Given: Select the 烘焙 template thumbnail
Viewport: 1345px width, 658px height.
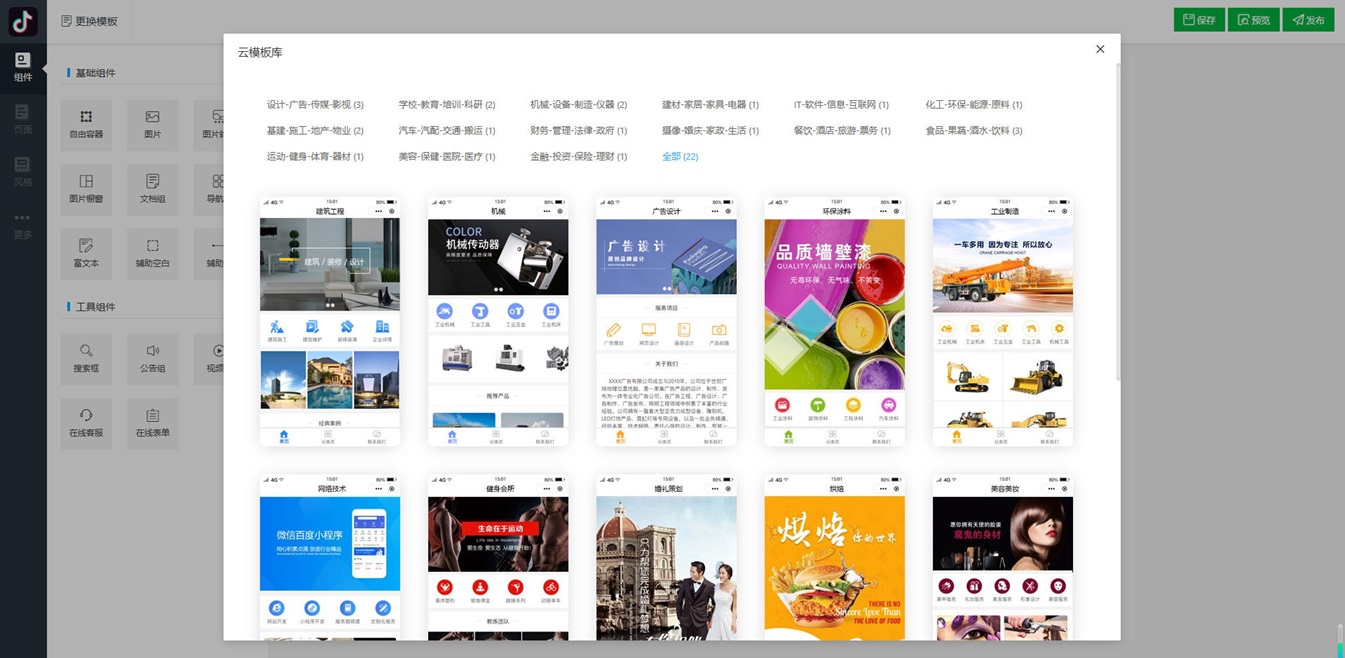Looking at the screenshot, I should click(834, 557).
